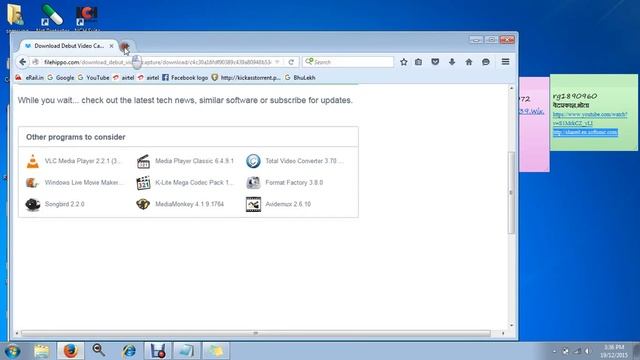Show hidden tray icons arrow
The width and height of the screenshot is (640, 360).
[x=554, y=351]
